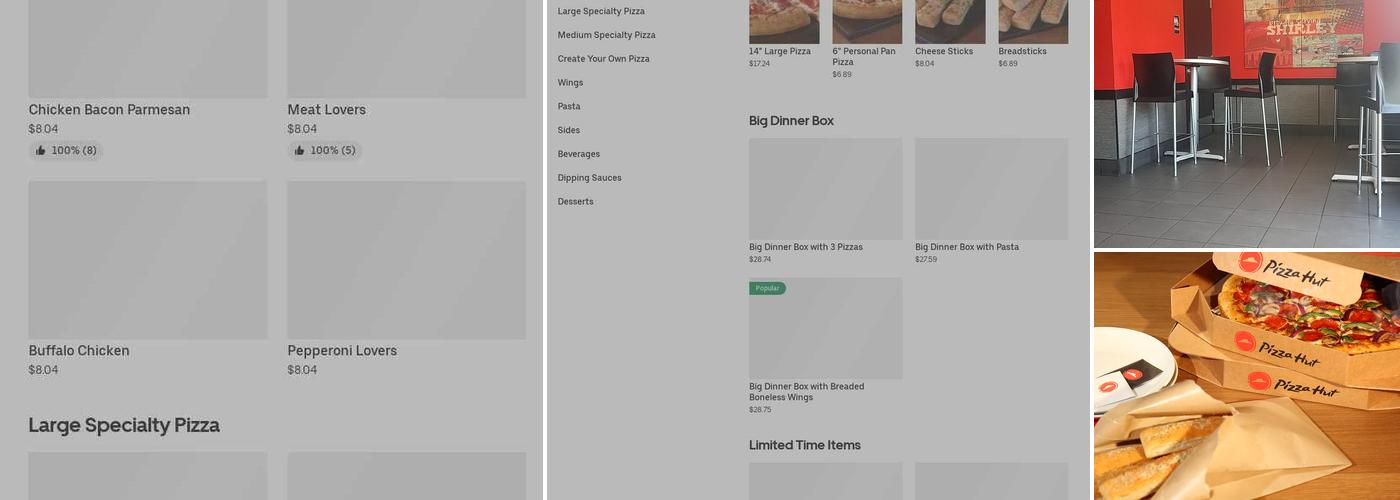Click the Big Dinner Box section heading
Image resolution: width=1400 pixels, height=500 pixels.
point(791,121)
